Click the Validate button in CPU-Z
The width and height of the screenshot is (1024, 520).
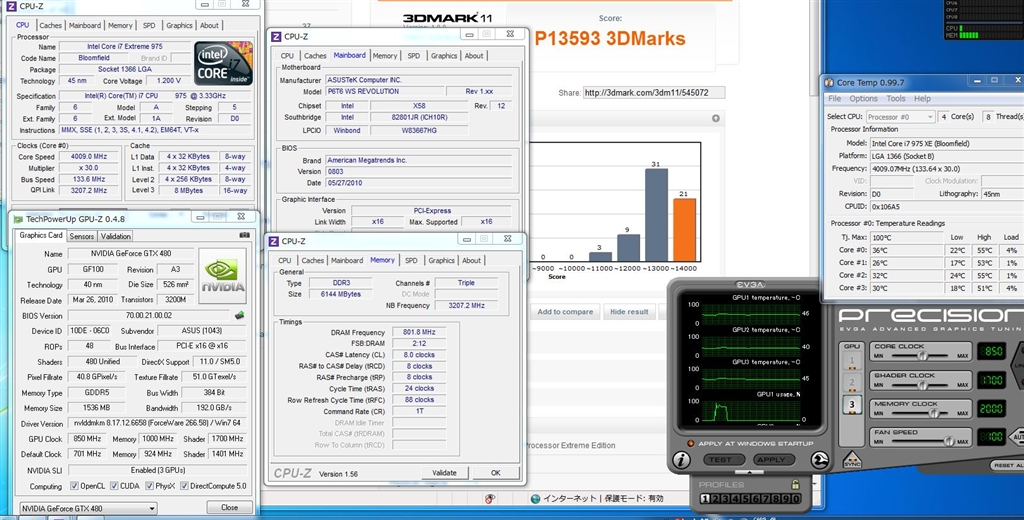coord(444,472)
